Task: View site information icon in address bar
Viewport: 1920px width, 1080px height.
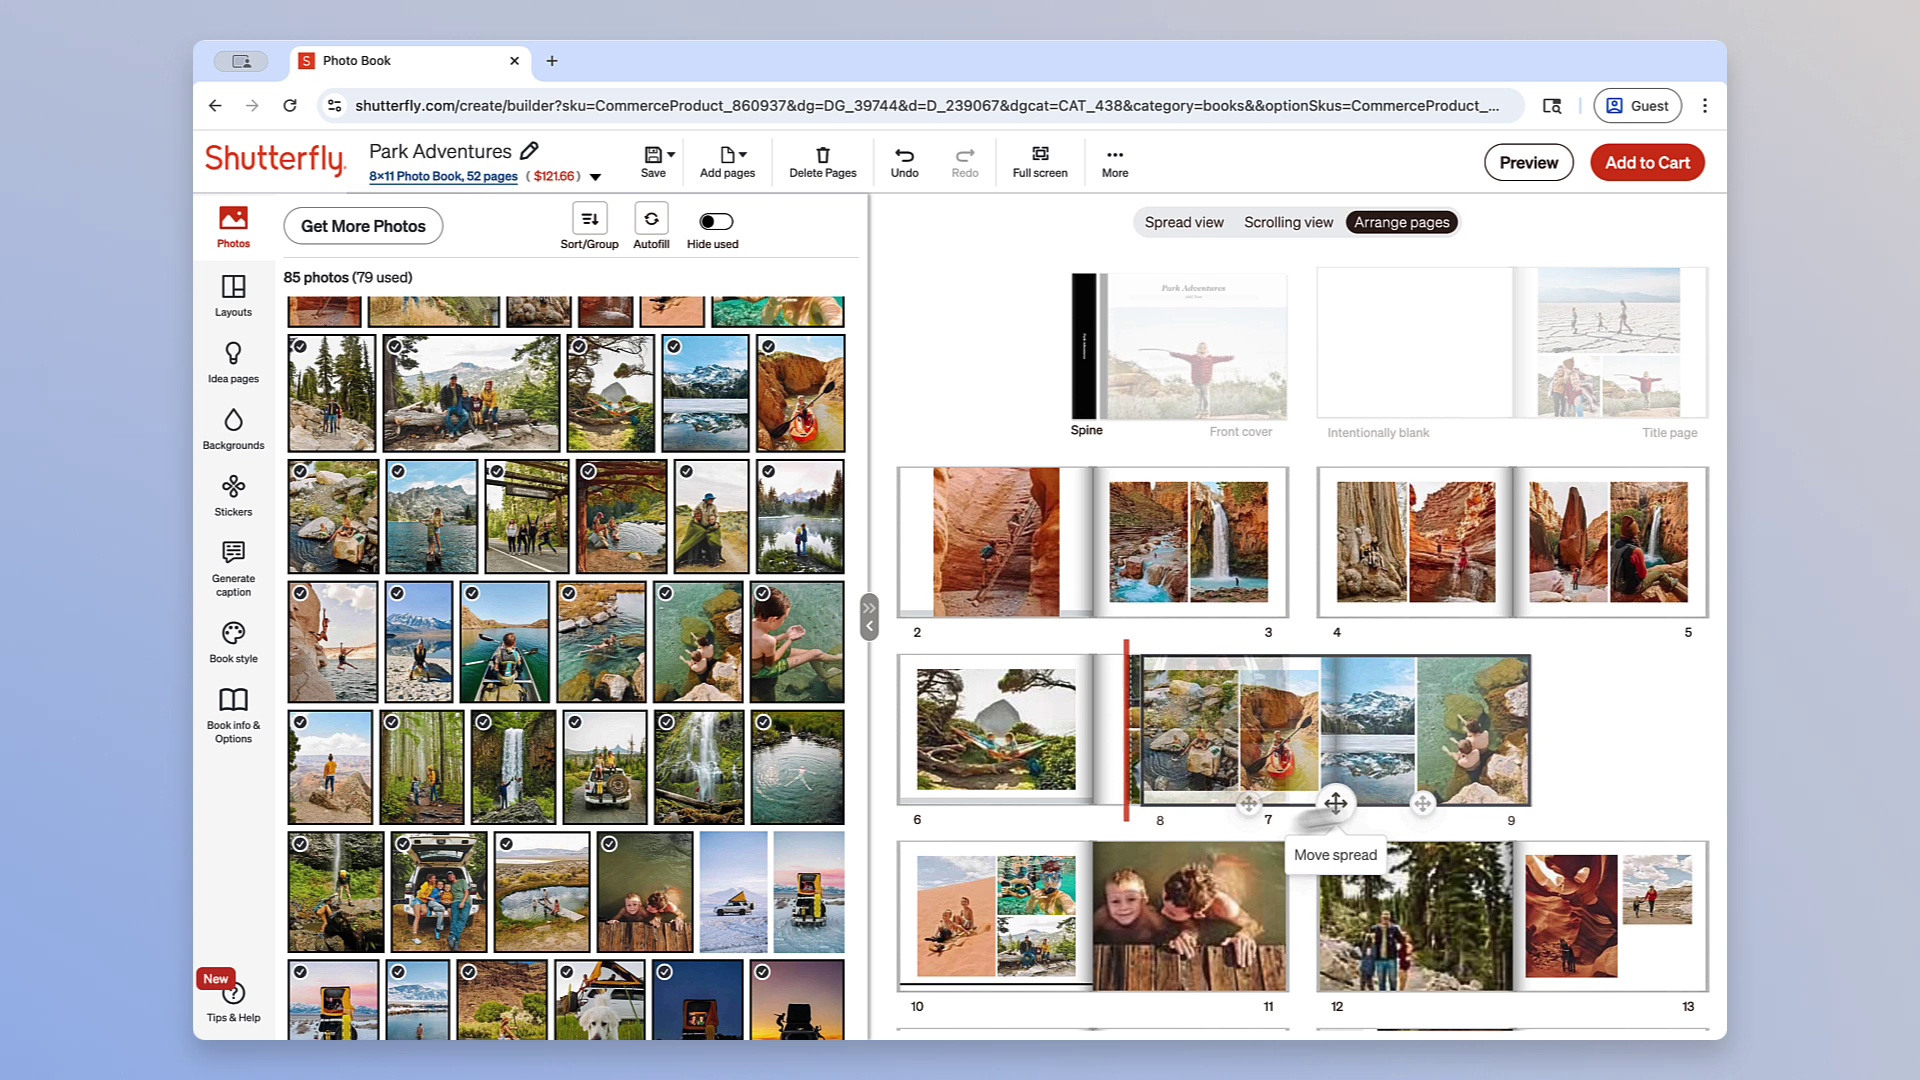Action: [335, 105]
